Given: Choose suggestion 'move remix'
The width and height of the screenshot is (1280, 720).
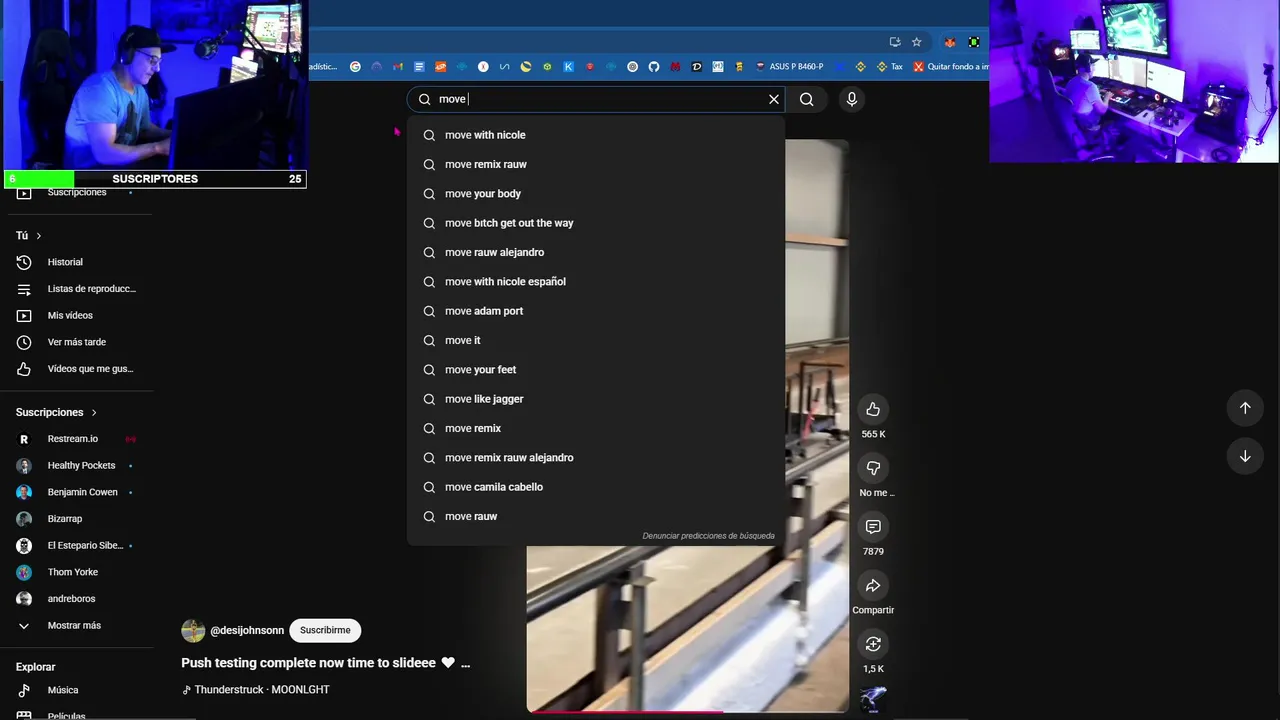Looking at the screenshot, I should point(596,428).
